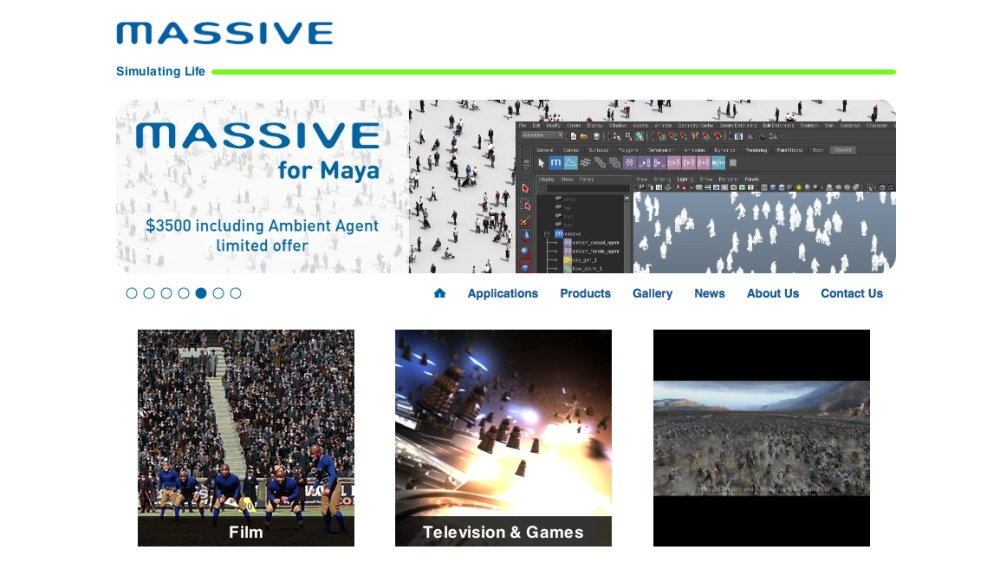Screen dimensions: 1000x563
Task: Click the Simulating Life tagline
Action: coord(160,71)
